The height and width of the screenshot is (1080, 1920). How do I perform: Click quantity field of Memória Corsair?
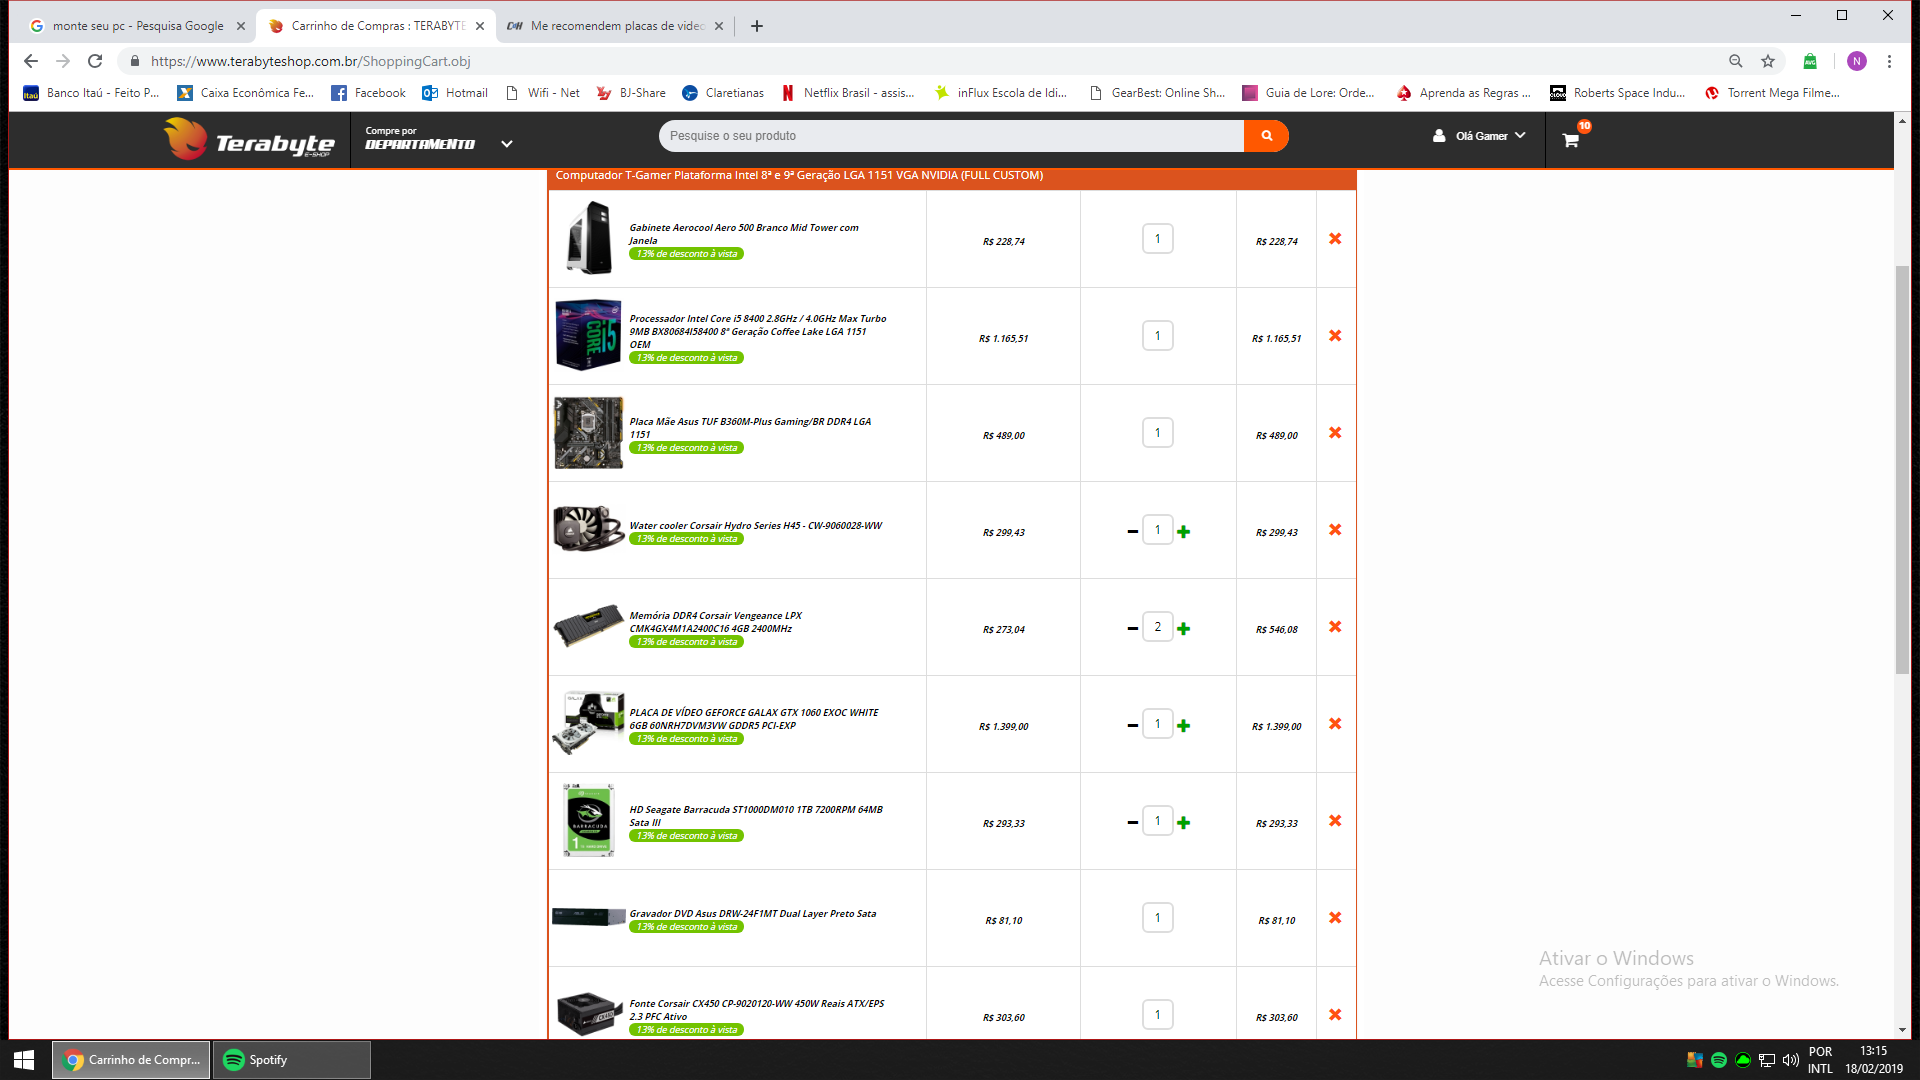(1158, 627)
